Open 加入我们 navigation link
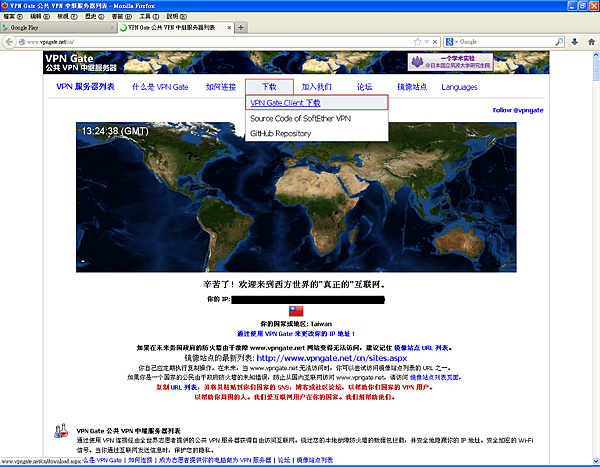The width and height of the screenshot is (600, 467). (316, 87)
